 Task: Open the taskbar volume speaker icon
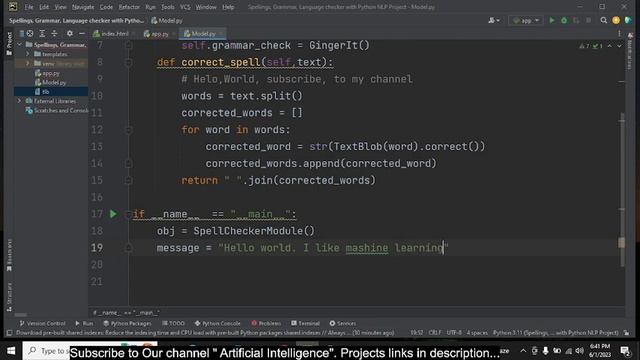click(x=579, y=351)
